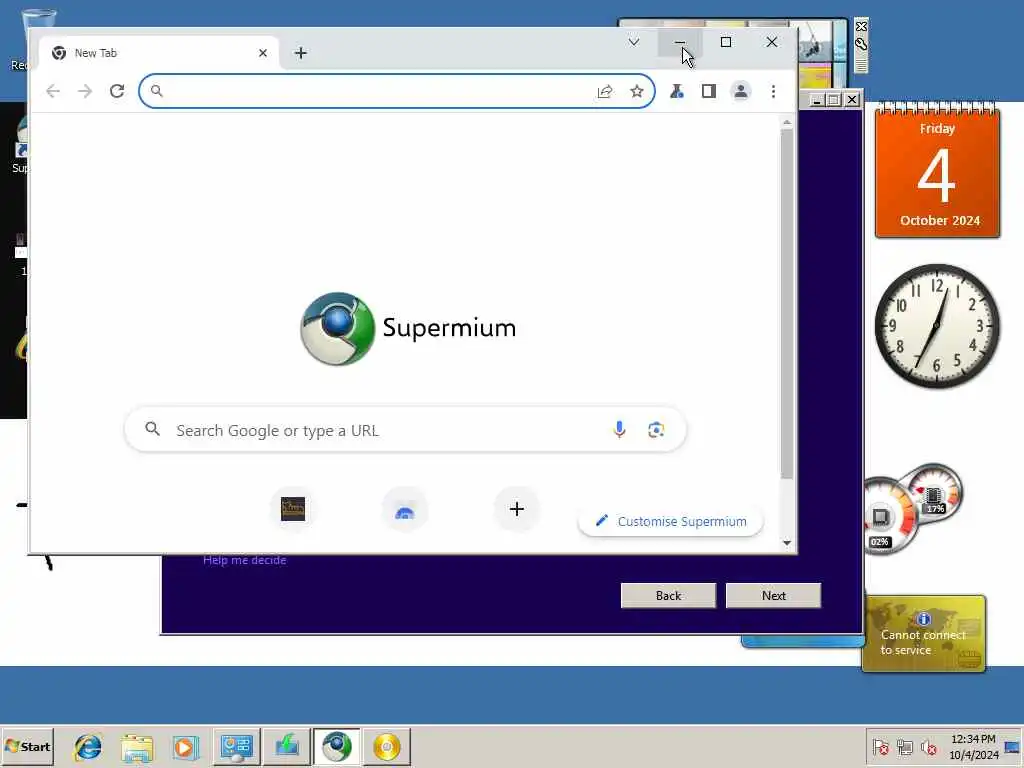This screenshot has height=768, width=1024.
Task: Minimize the installer window behind the browser
Action: coord(816,100)
